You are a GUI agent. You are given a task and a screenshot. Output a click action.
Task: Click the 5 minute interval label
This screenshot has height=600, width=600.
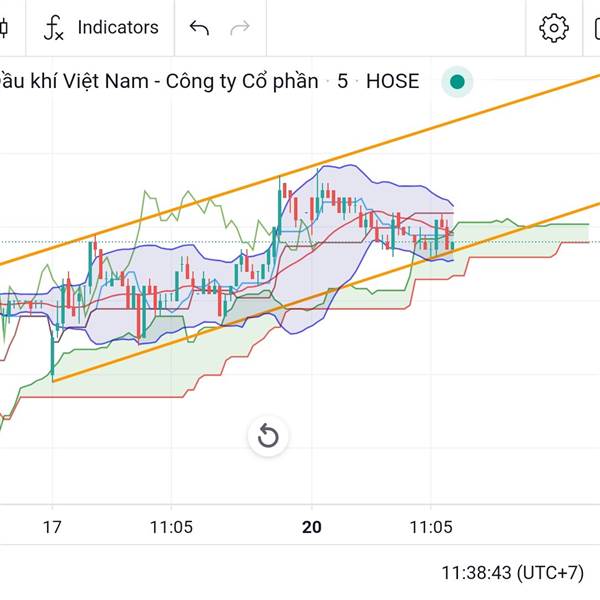point(342,81)
